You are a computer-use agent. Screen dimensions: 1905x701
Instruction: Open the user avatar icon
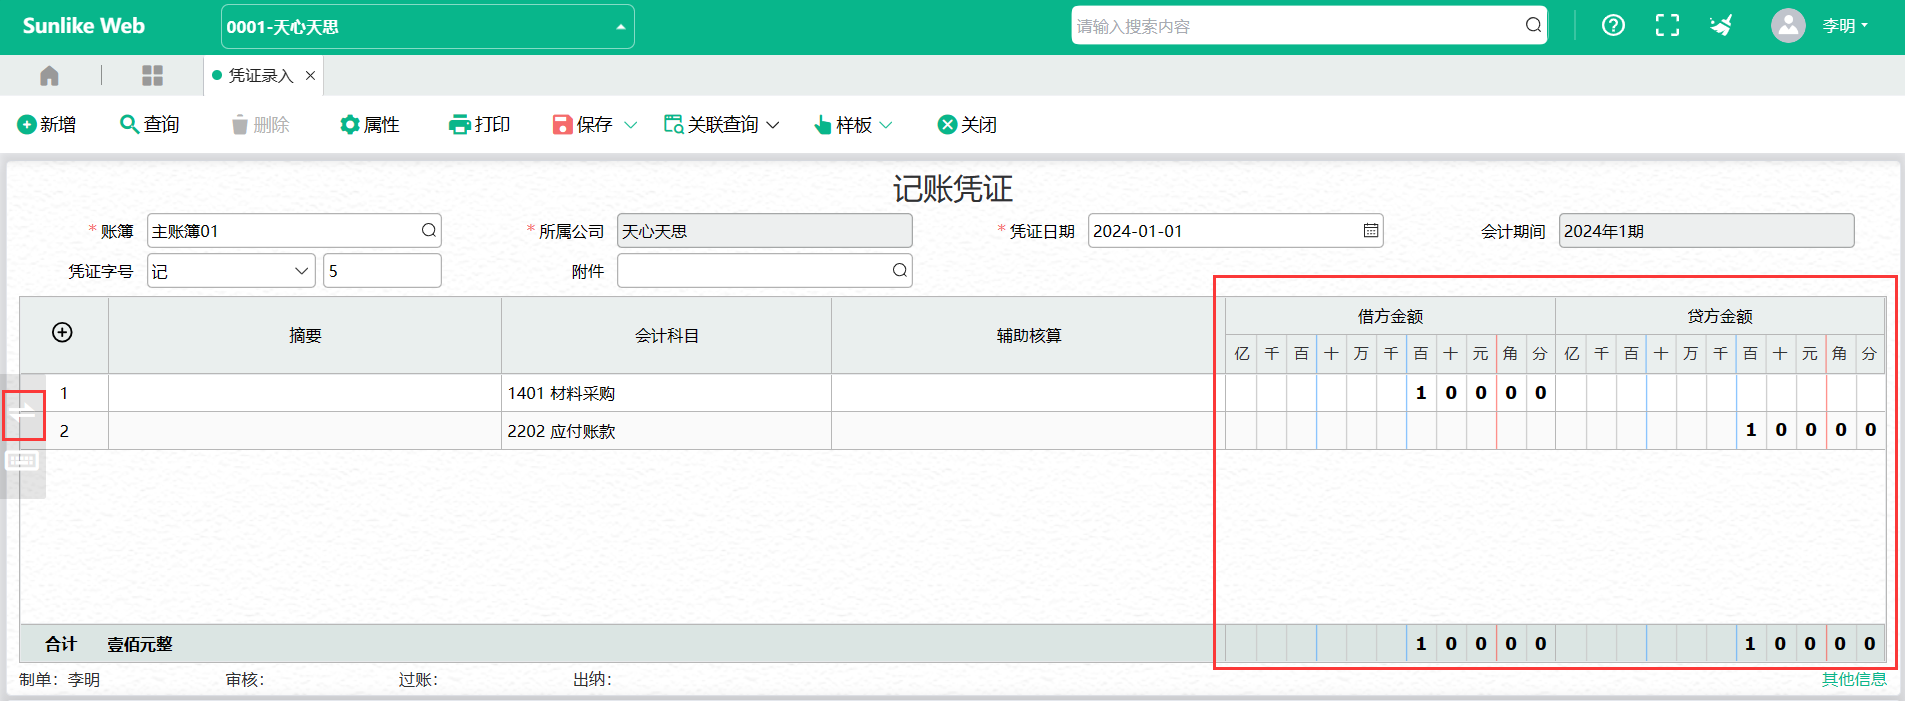coord(1788,26)
